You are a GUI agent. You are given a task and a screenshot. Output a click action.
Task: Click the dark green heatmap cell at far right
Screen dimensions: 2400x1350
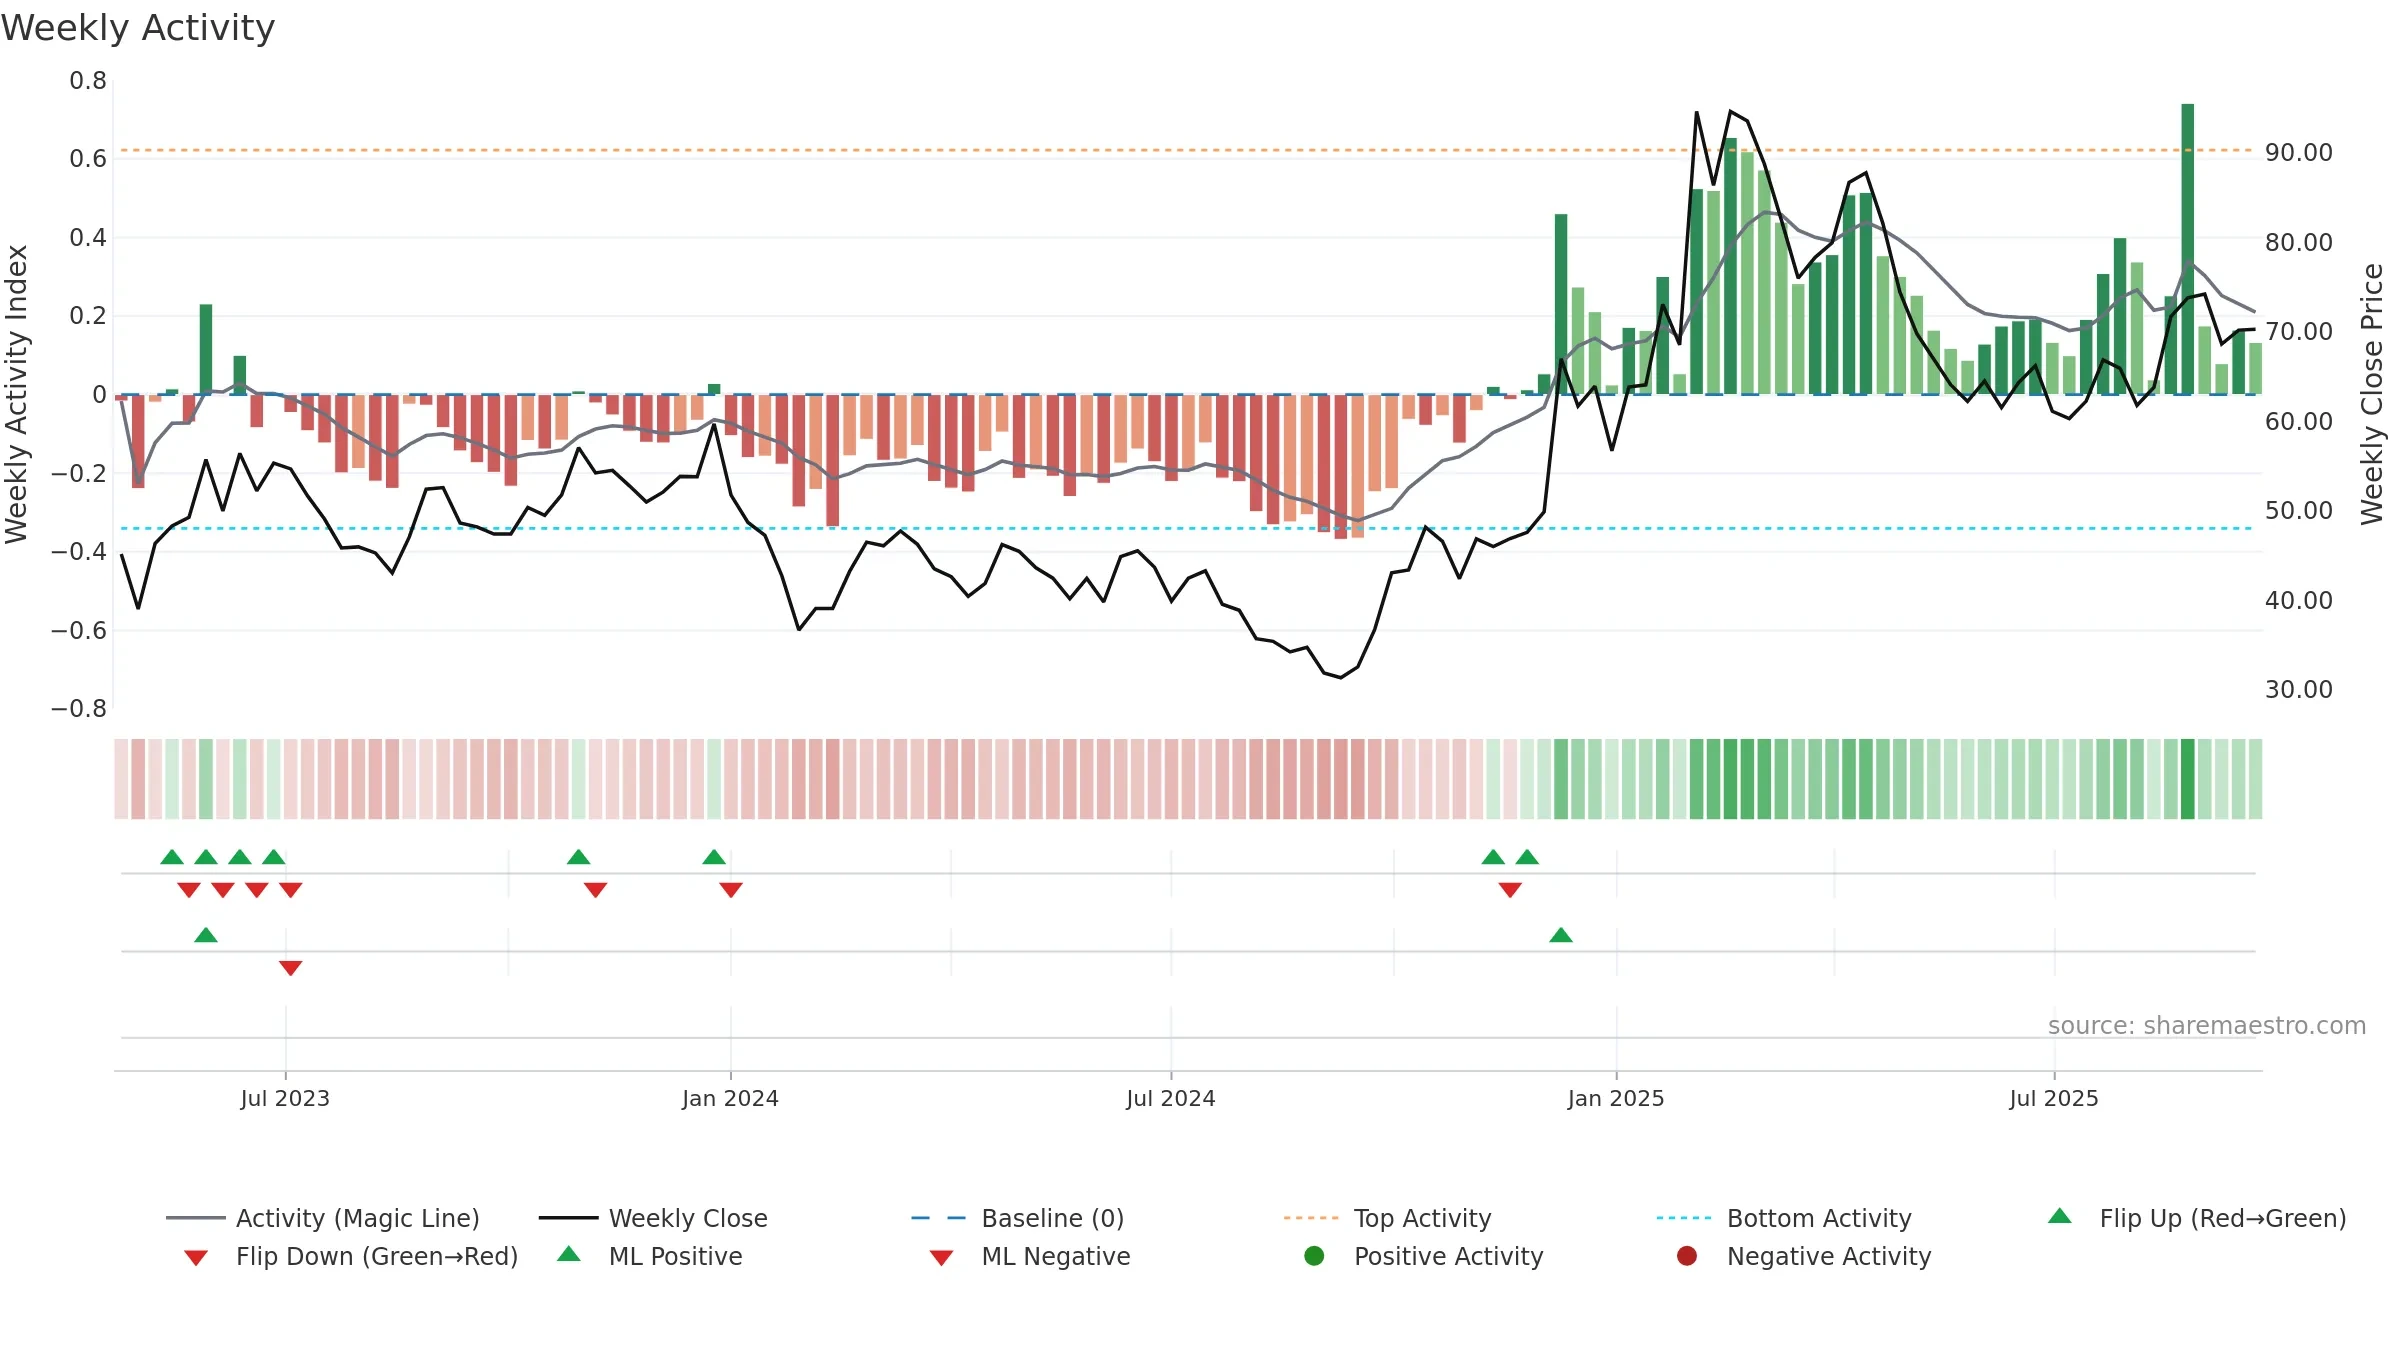click(2188, 779)
